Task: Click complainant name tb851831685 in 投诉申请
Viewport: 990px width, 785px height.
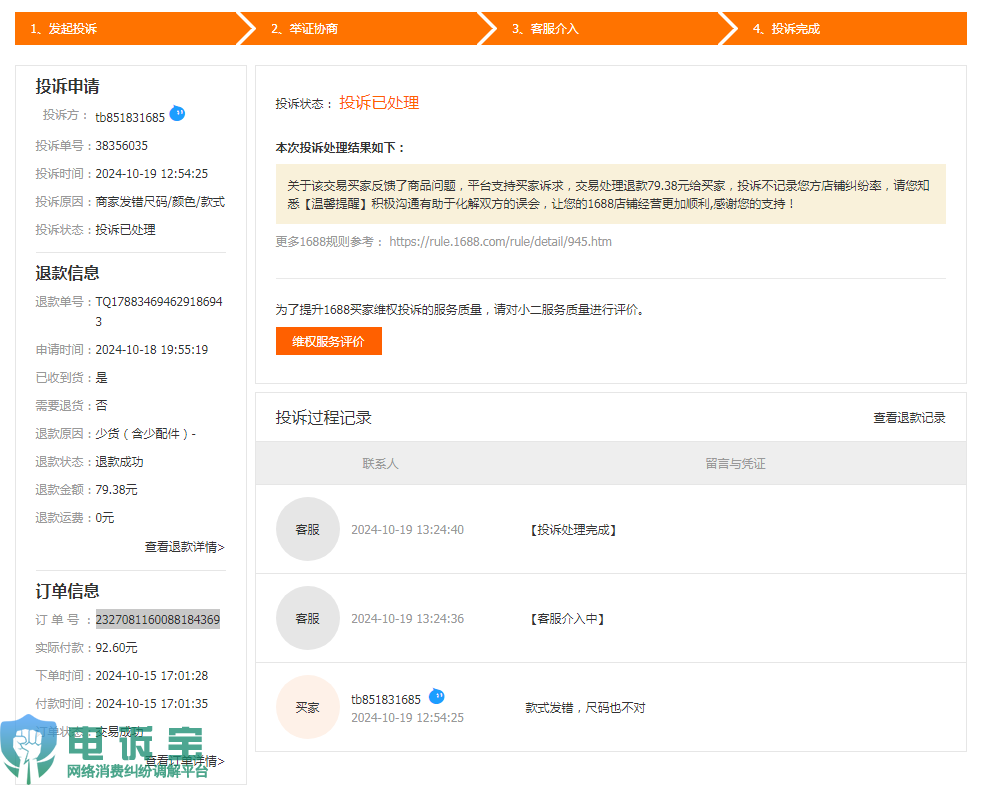Action: click(x=130, y=117)
